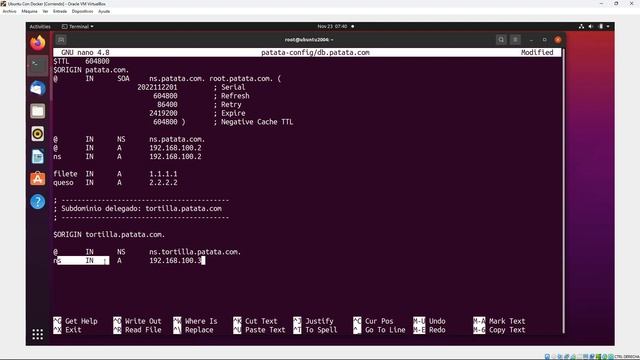Screen dimensions: 640x360
Task: Click 192.168.100.2 in the '@ IN A' record
Action: [x=175, y=148]
